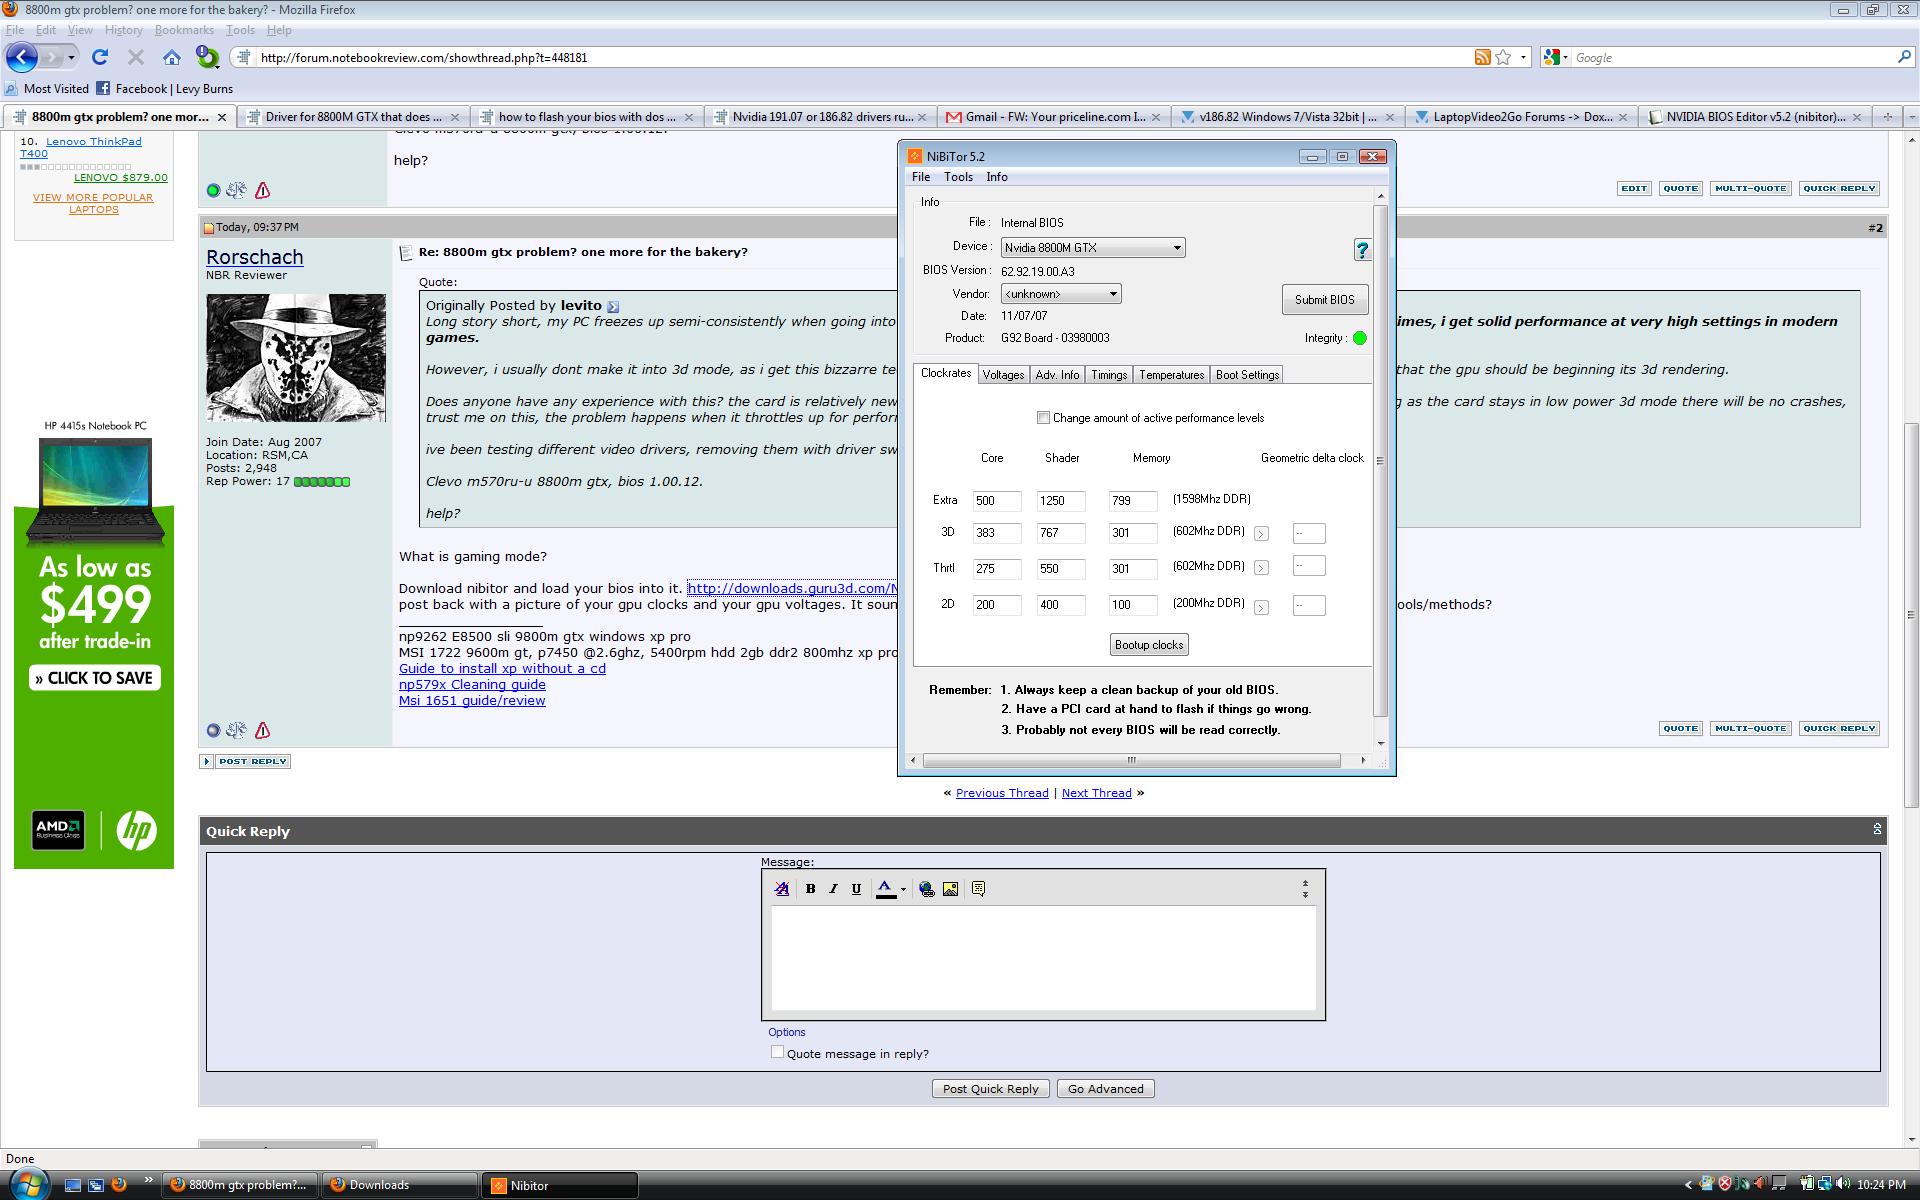
Task: Click Insert Image icon in editor
Action: (x=950, y=888)
